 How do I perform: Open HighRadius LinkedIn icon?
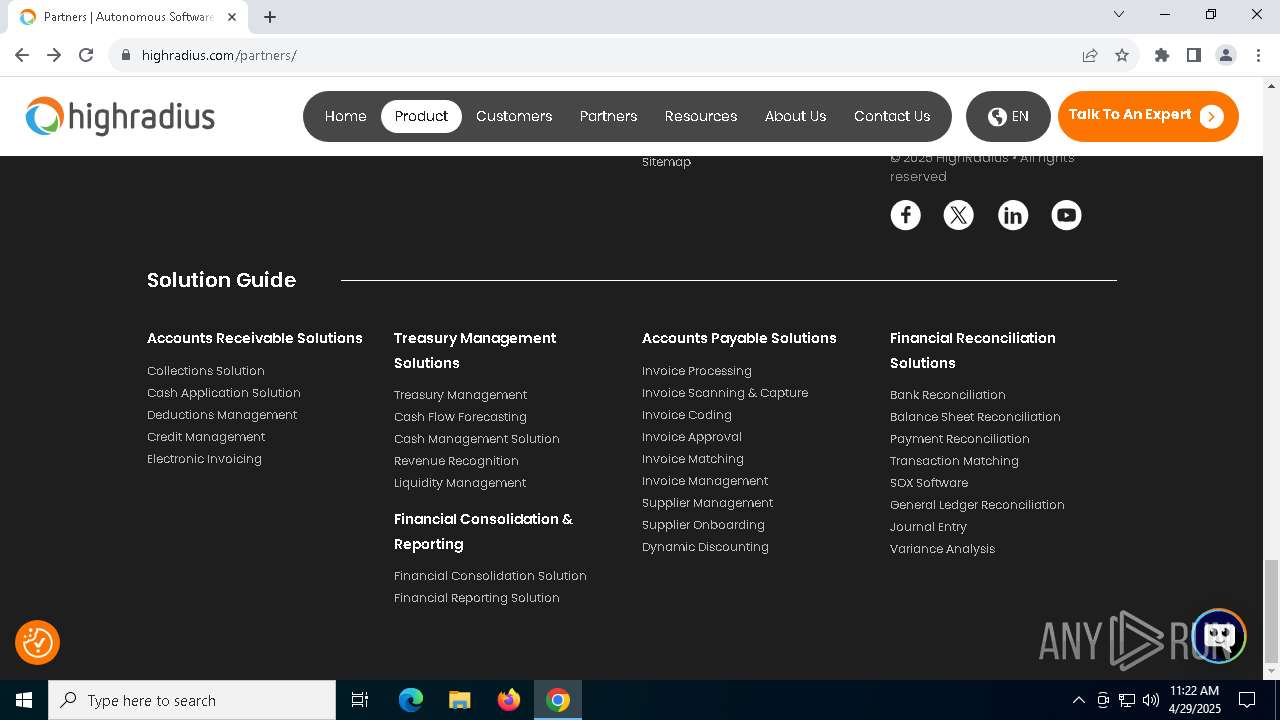pyautogui.click(x=1013, y=215)
